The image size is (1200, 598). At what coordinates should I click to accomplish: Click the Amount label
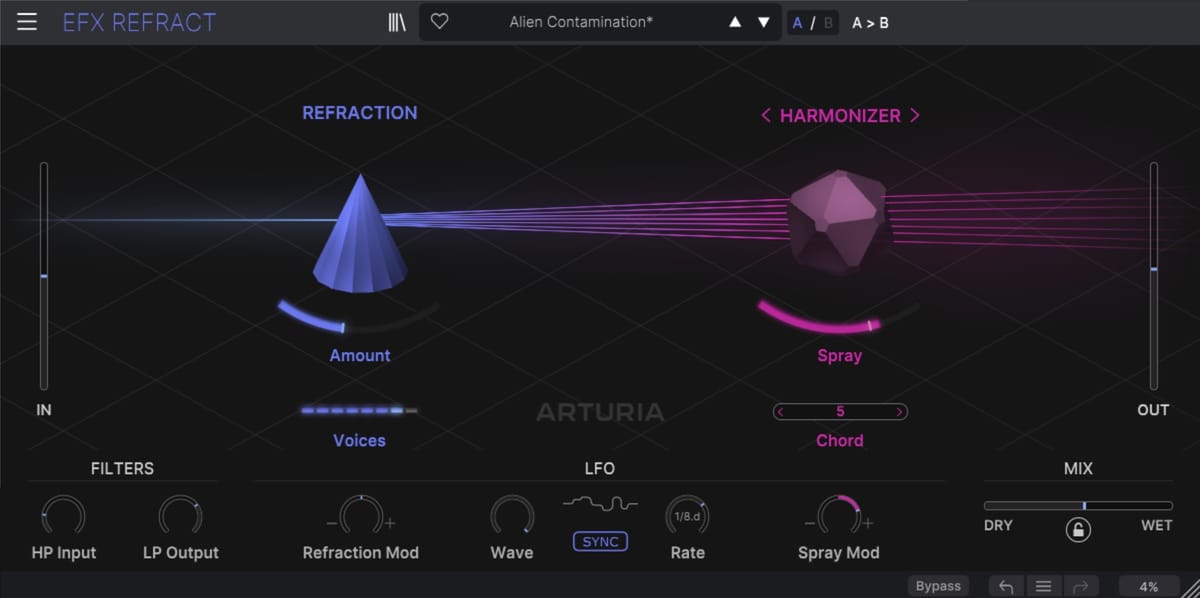(360, 355)
